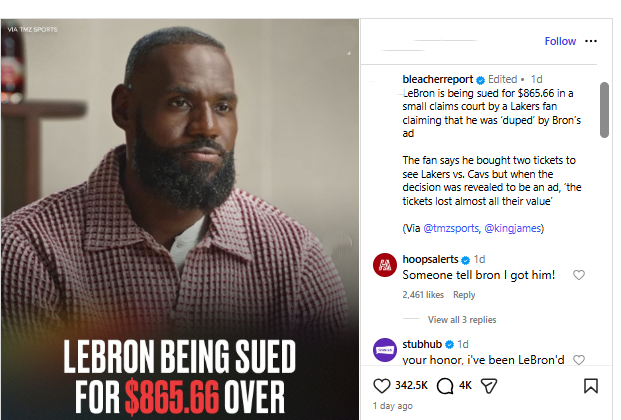
Task: Follow the account
Action: [x=560, y=41]
